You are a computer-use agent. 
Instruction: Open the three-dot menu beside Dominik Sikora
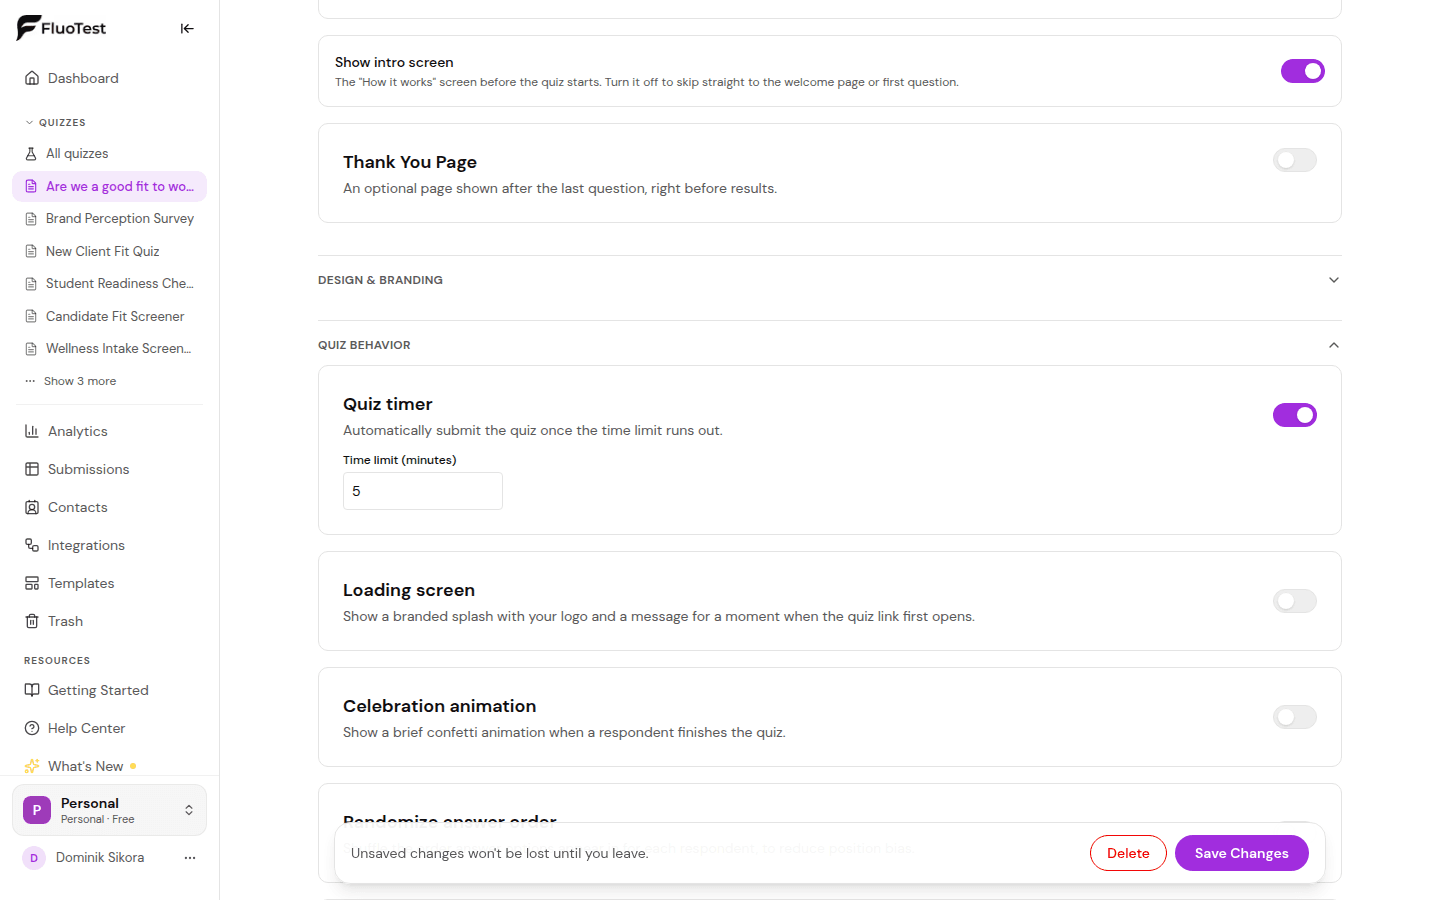(190, 858)
